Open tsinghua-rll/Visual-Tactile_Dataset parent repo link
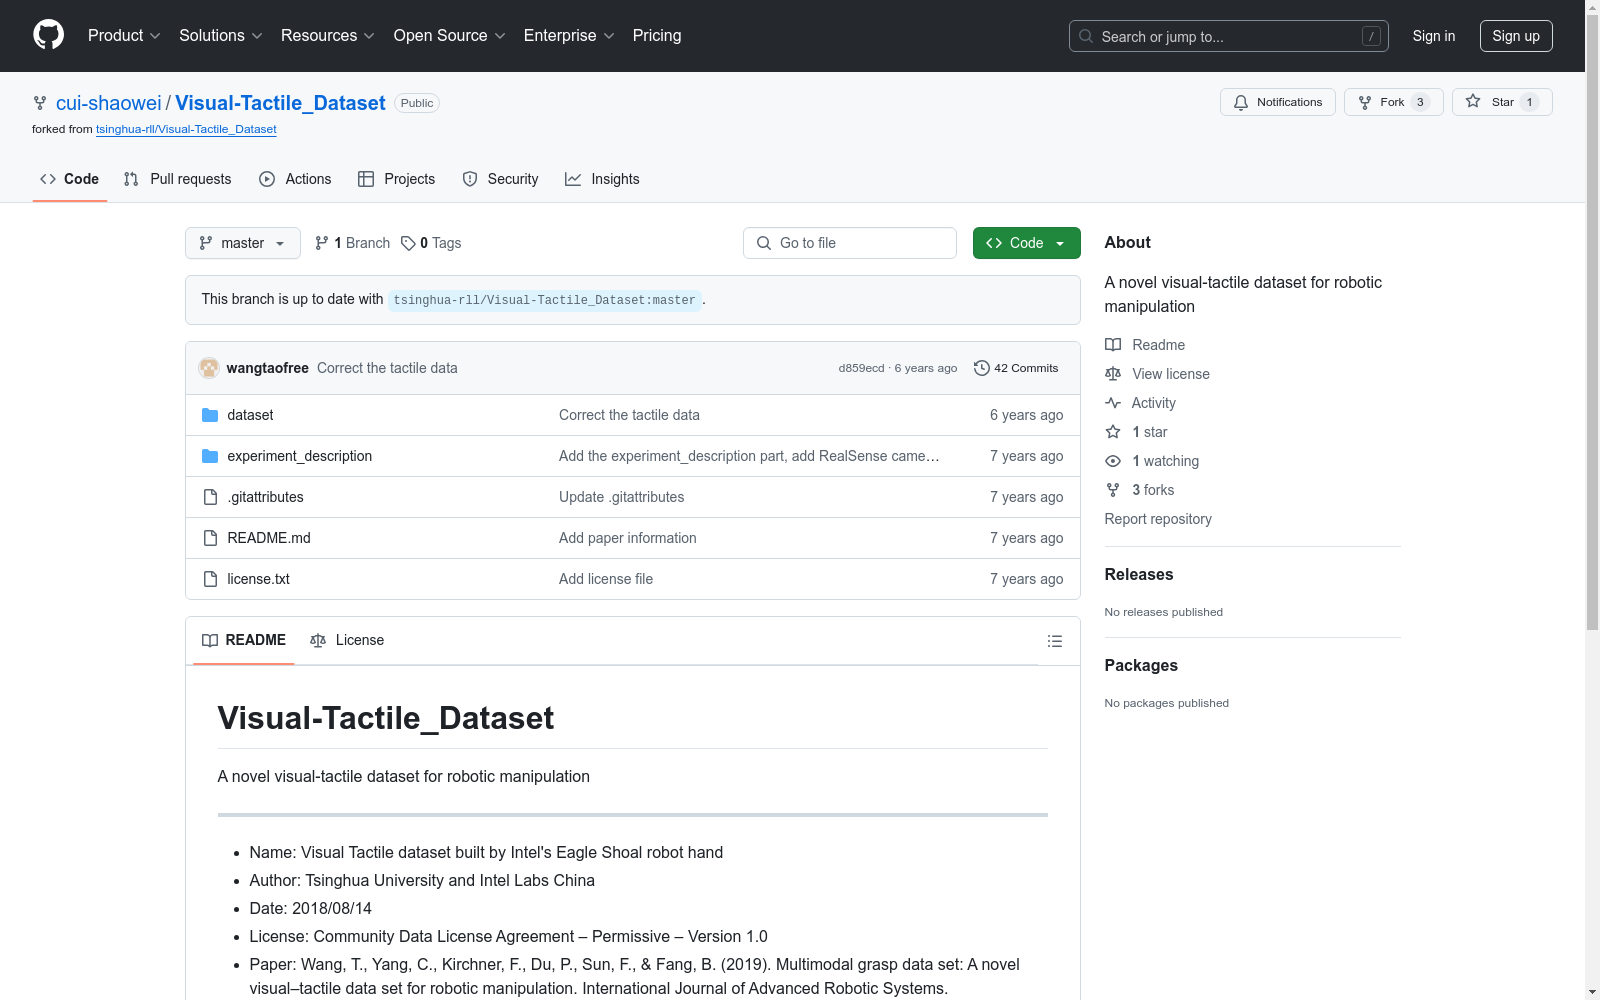 [186, 129]
